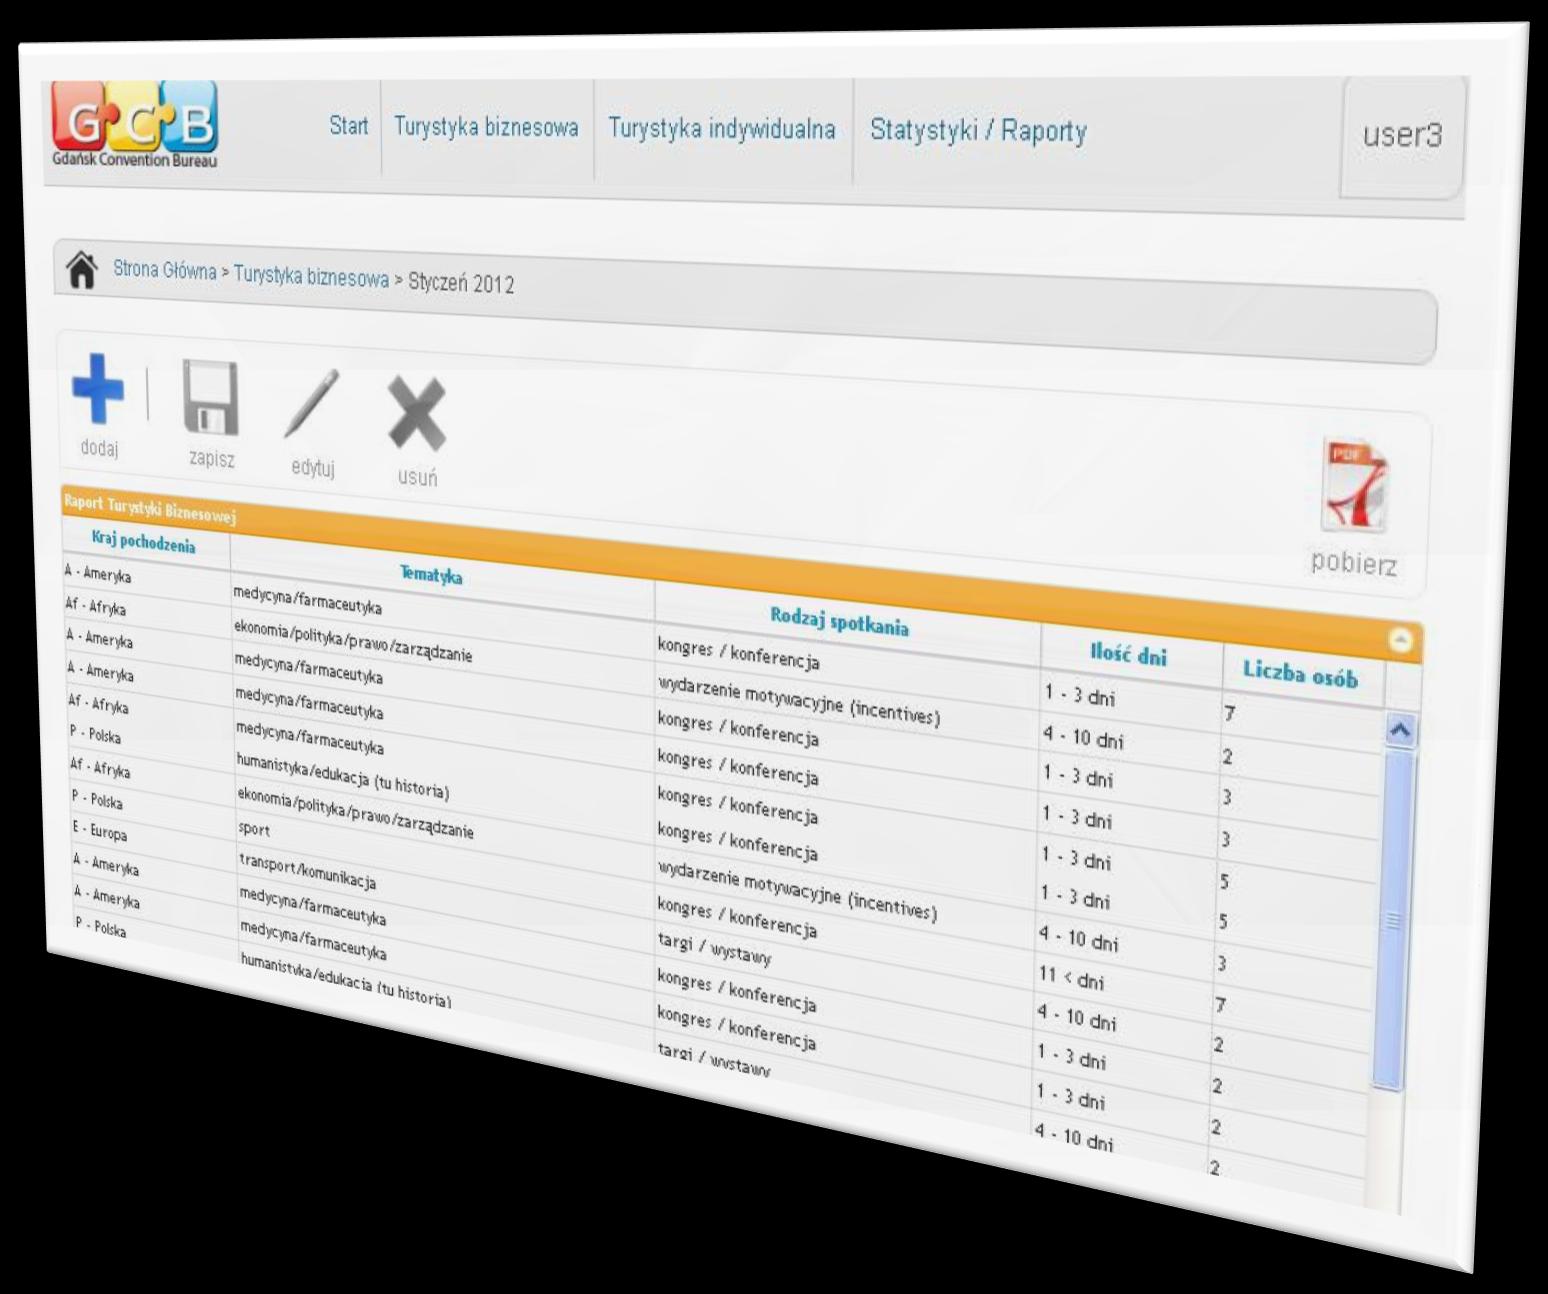
Task: Download report via PDF pobierz icon
Action: (1355, 486)
